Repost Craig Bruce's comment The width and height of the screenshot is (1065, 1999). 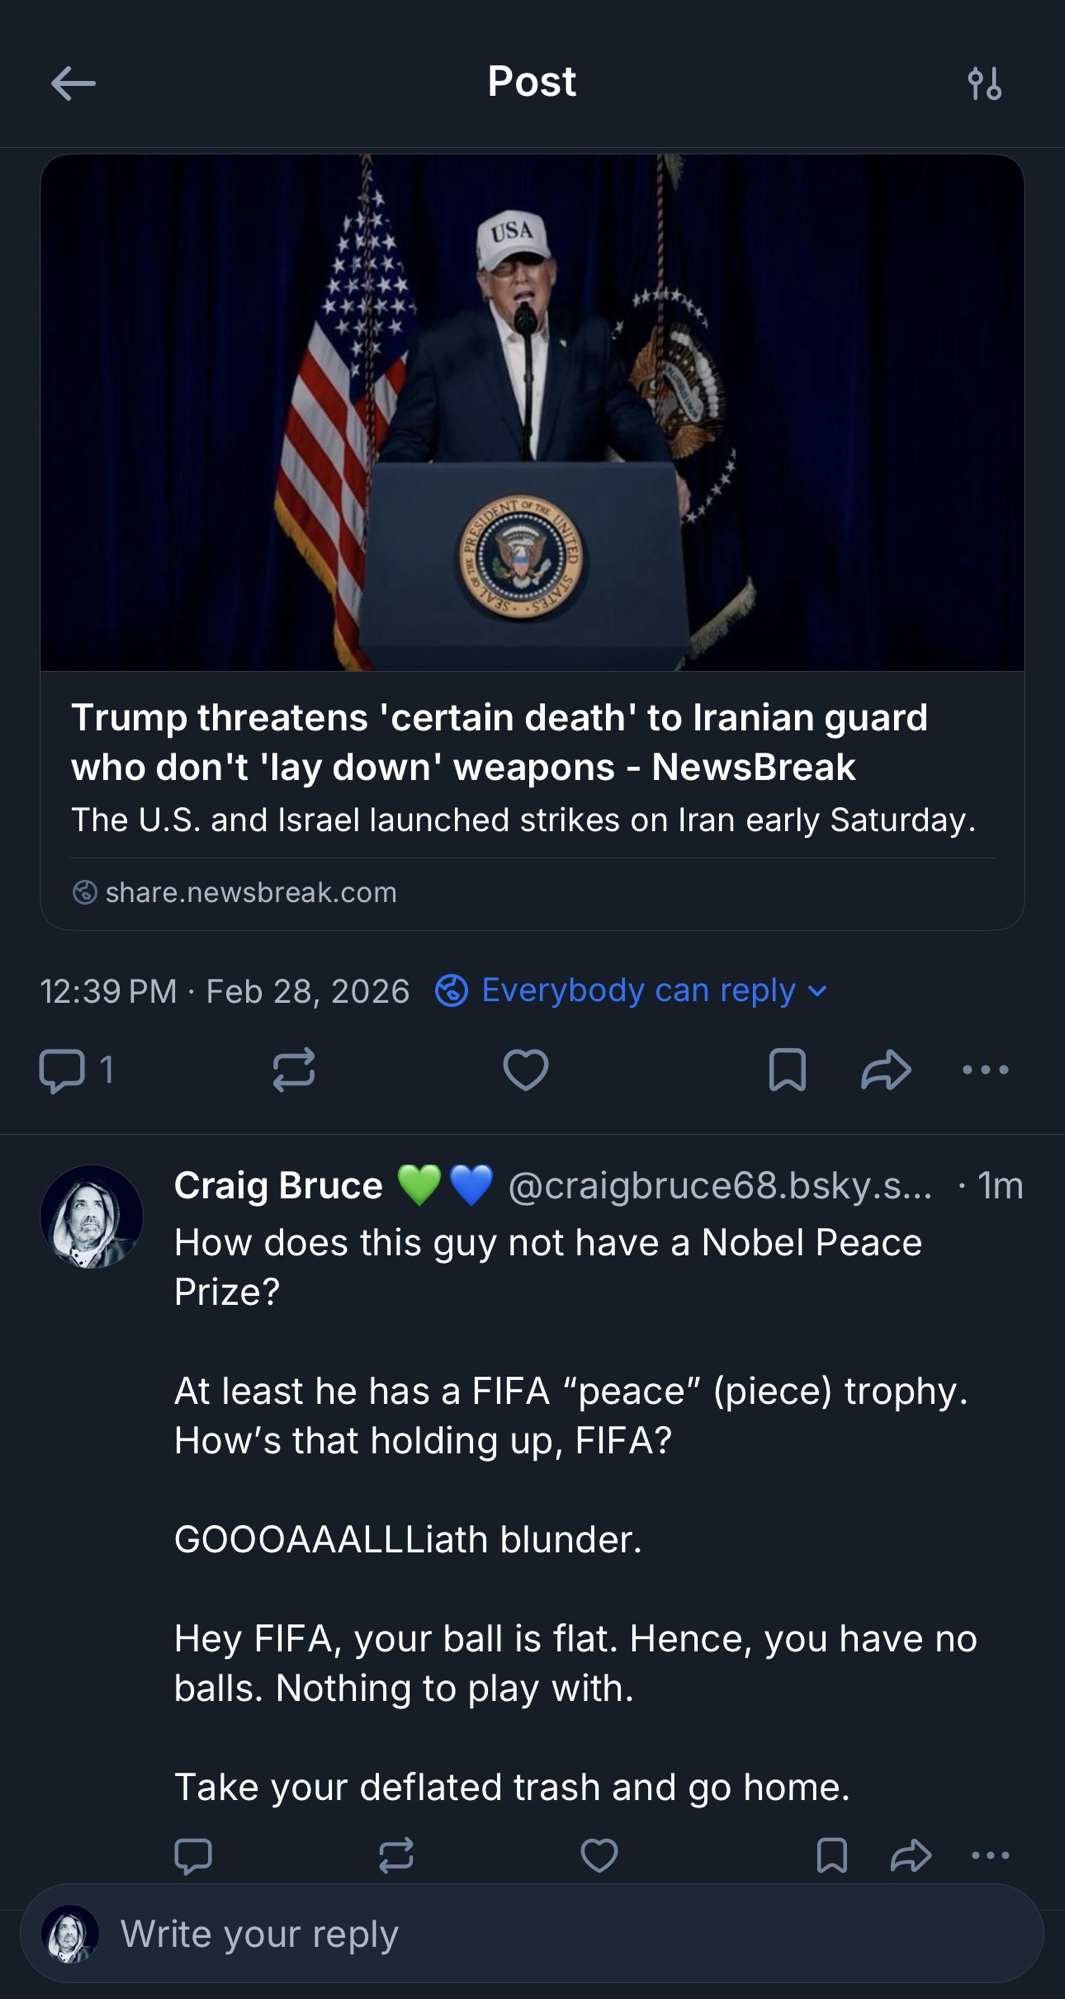396,1855
